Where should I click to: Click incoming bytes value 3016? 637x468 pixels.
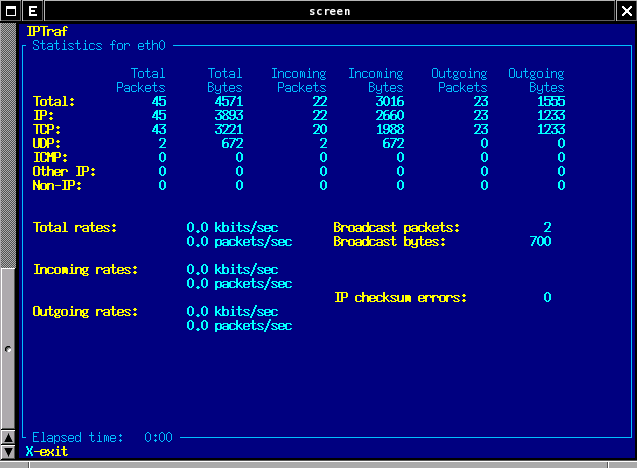390,101
